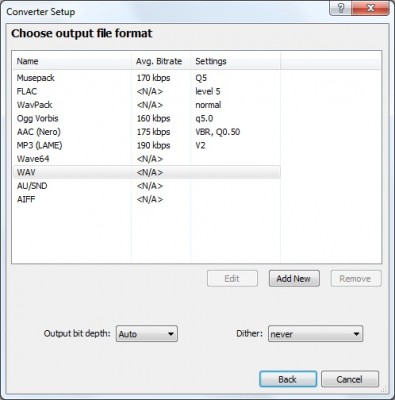Select the Ogg Vorbis format row

pyautogui.click(x=147, y=118)
